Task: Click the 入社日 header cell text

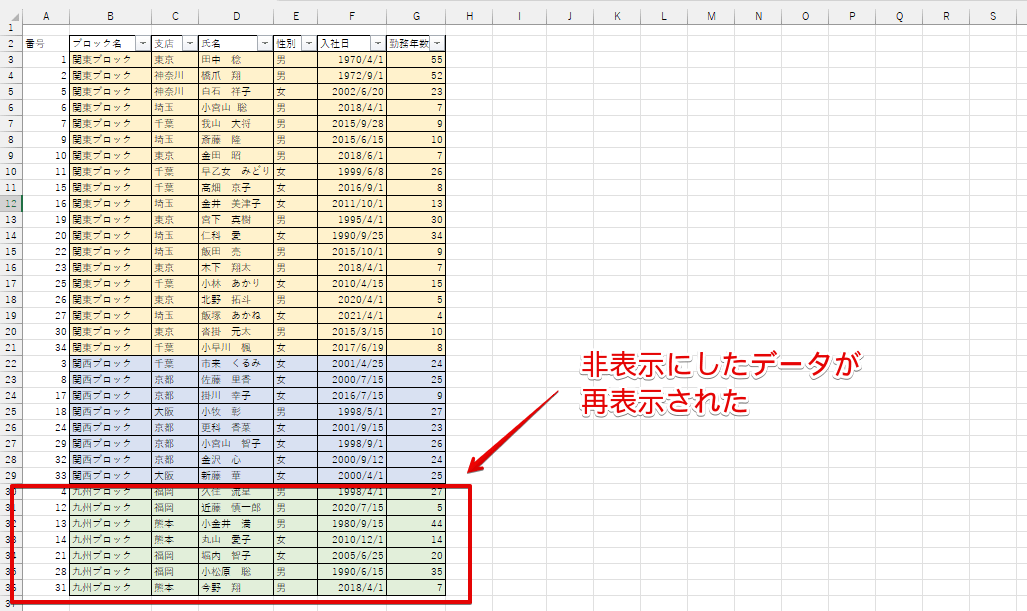Action: tap(335, 43)
